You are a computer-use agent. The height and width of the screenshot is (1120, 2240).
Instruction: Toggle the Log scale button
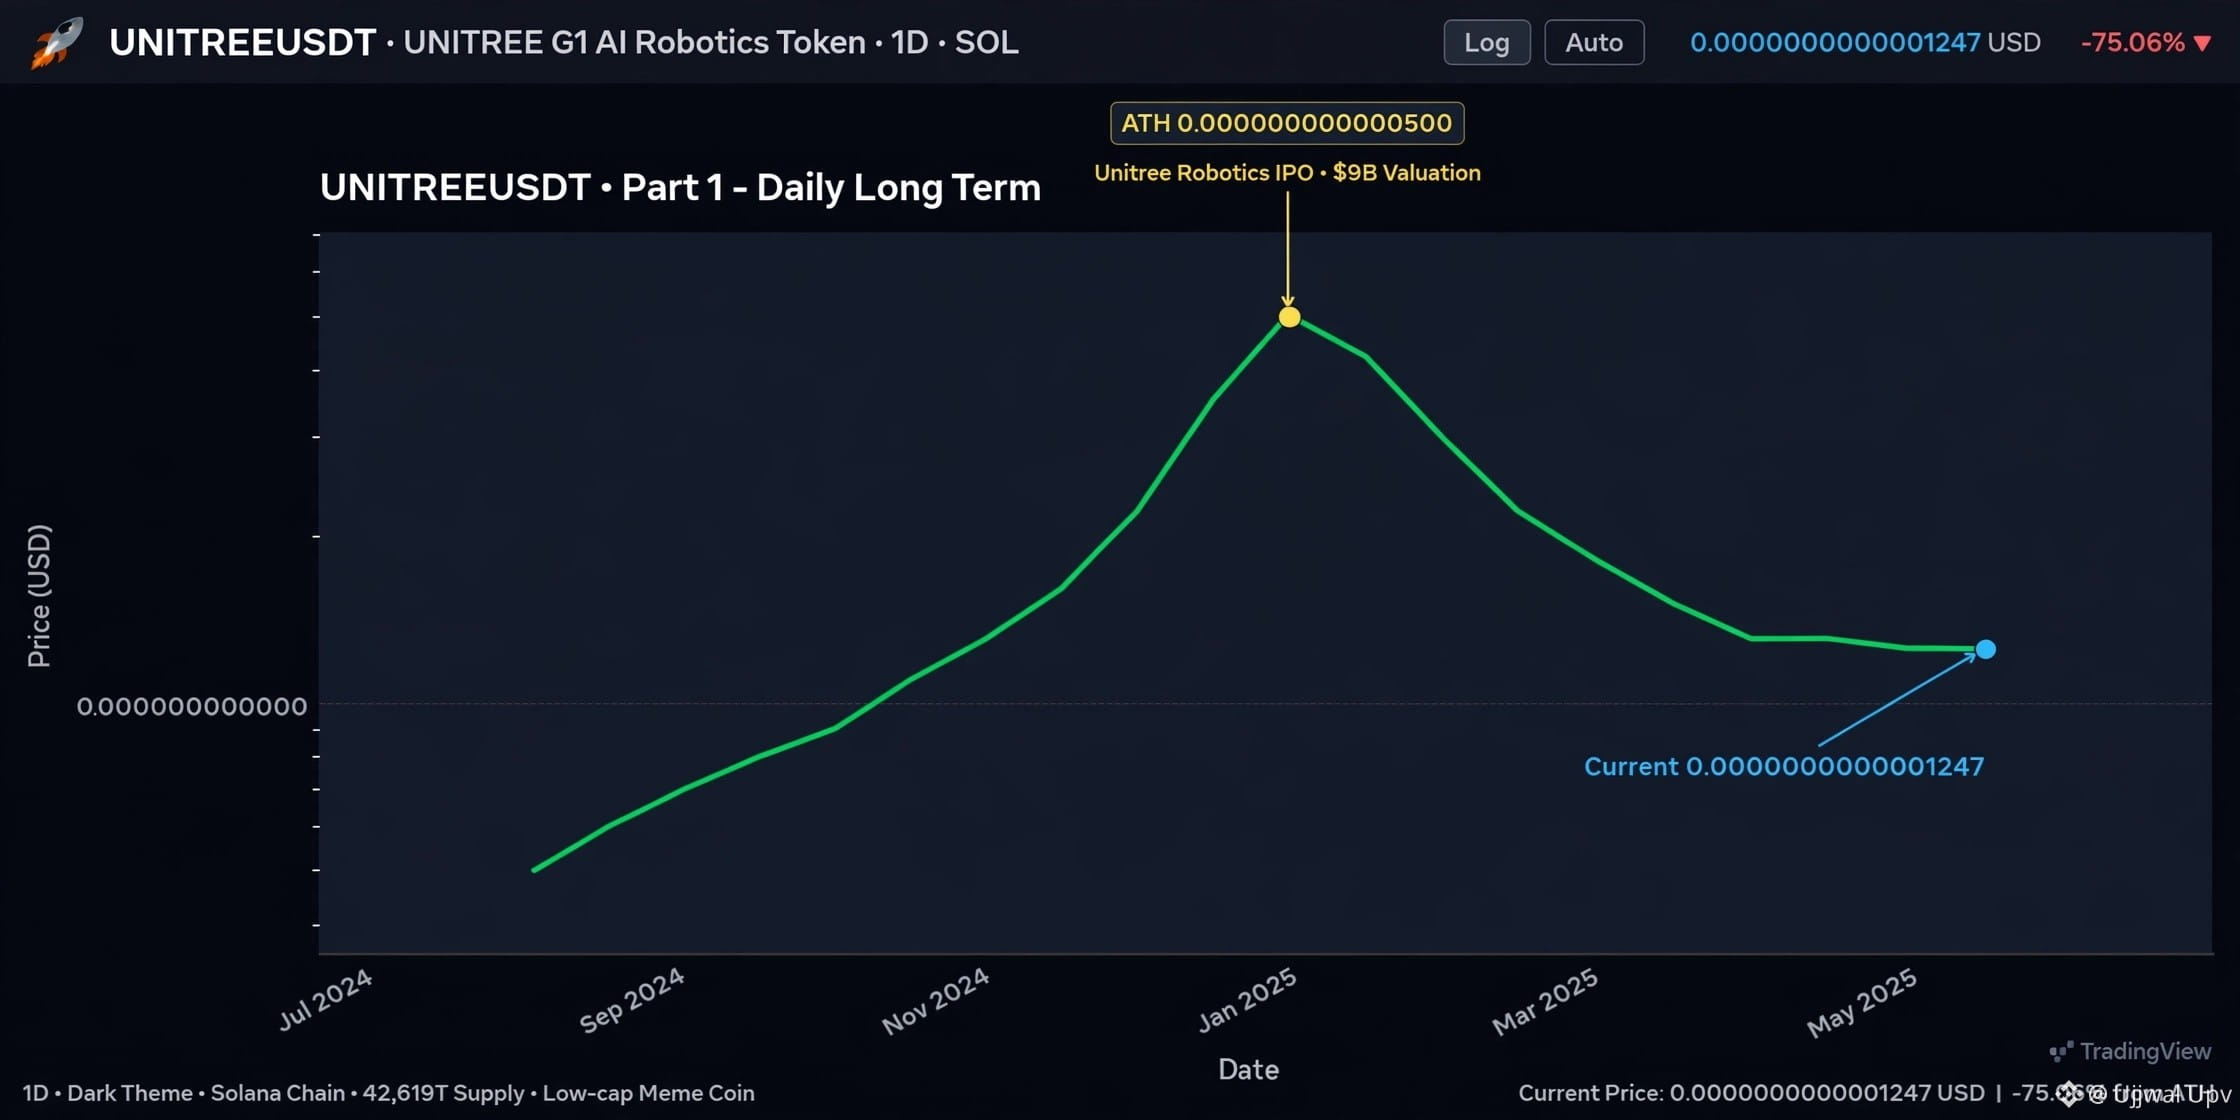pos(1486,42)
